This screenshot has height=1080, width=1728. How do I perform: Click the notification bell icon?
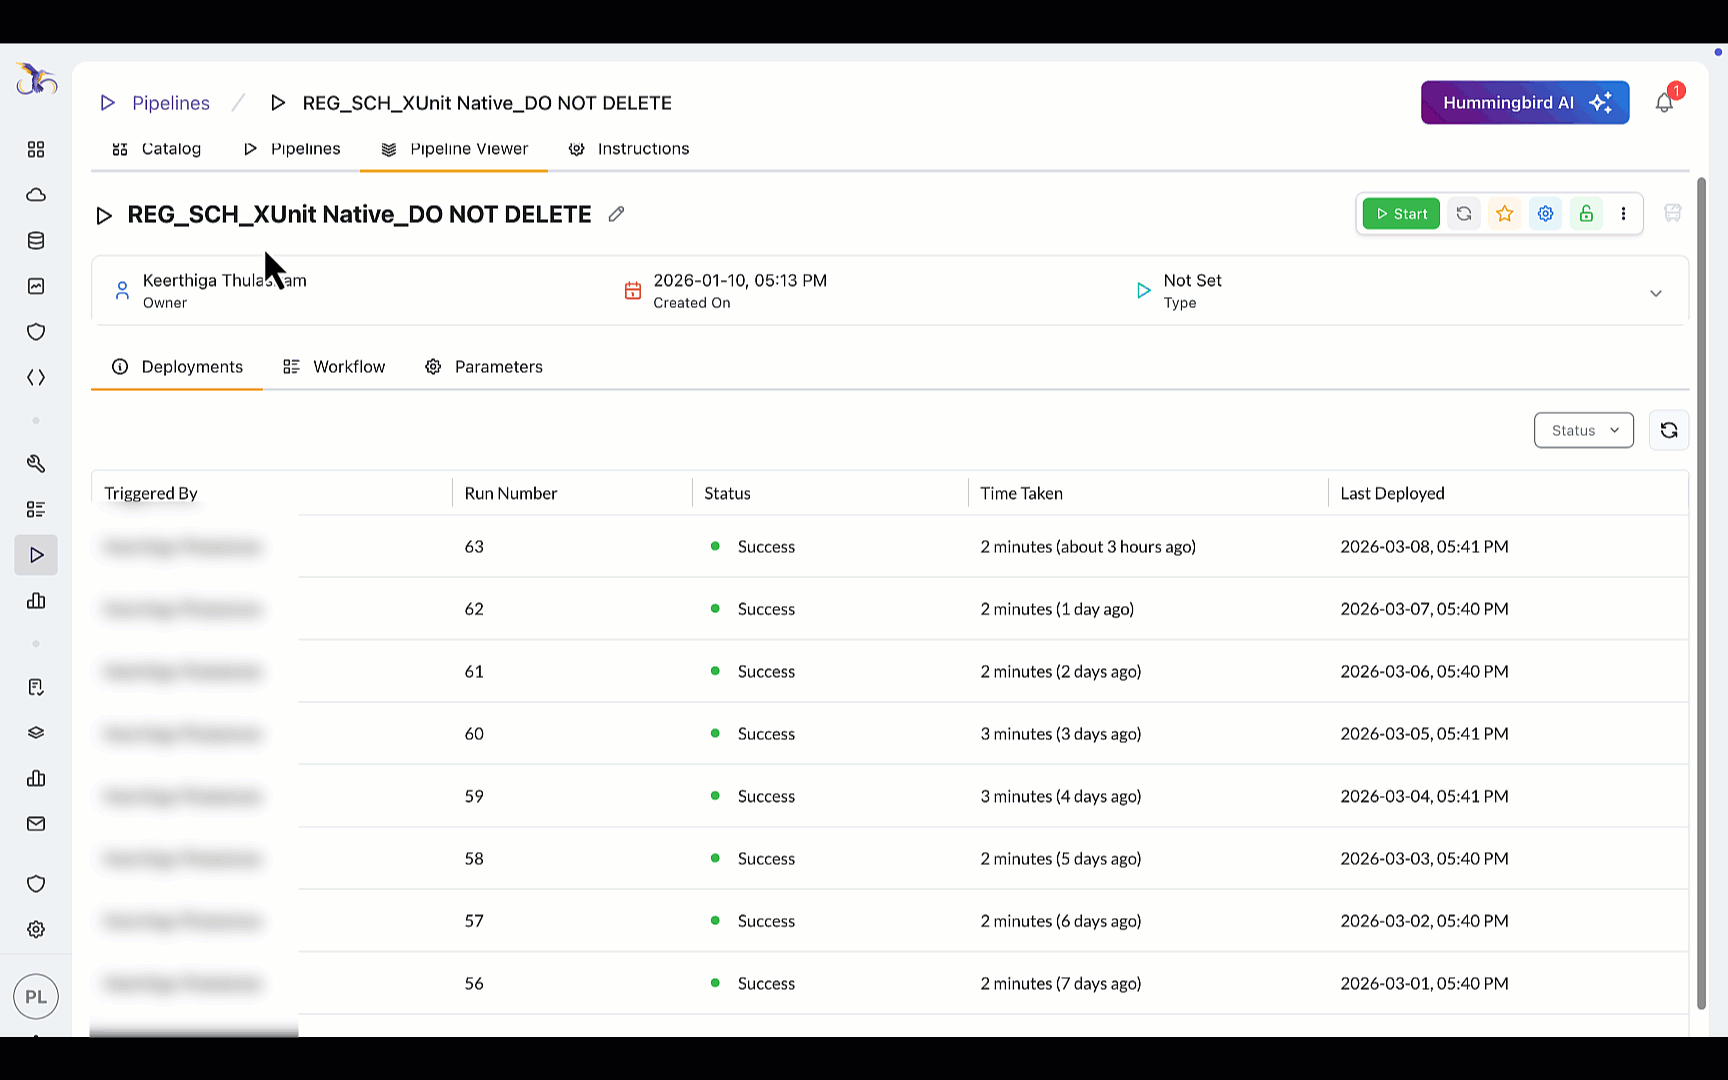1664,103
